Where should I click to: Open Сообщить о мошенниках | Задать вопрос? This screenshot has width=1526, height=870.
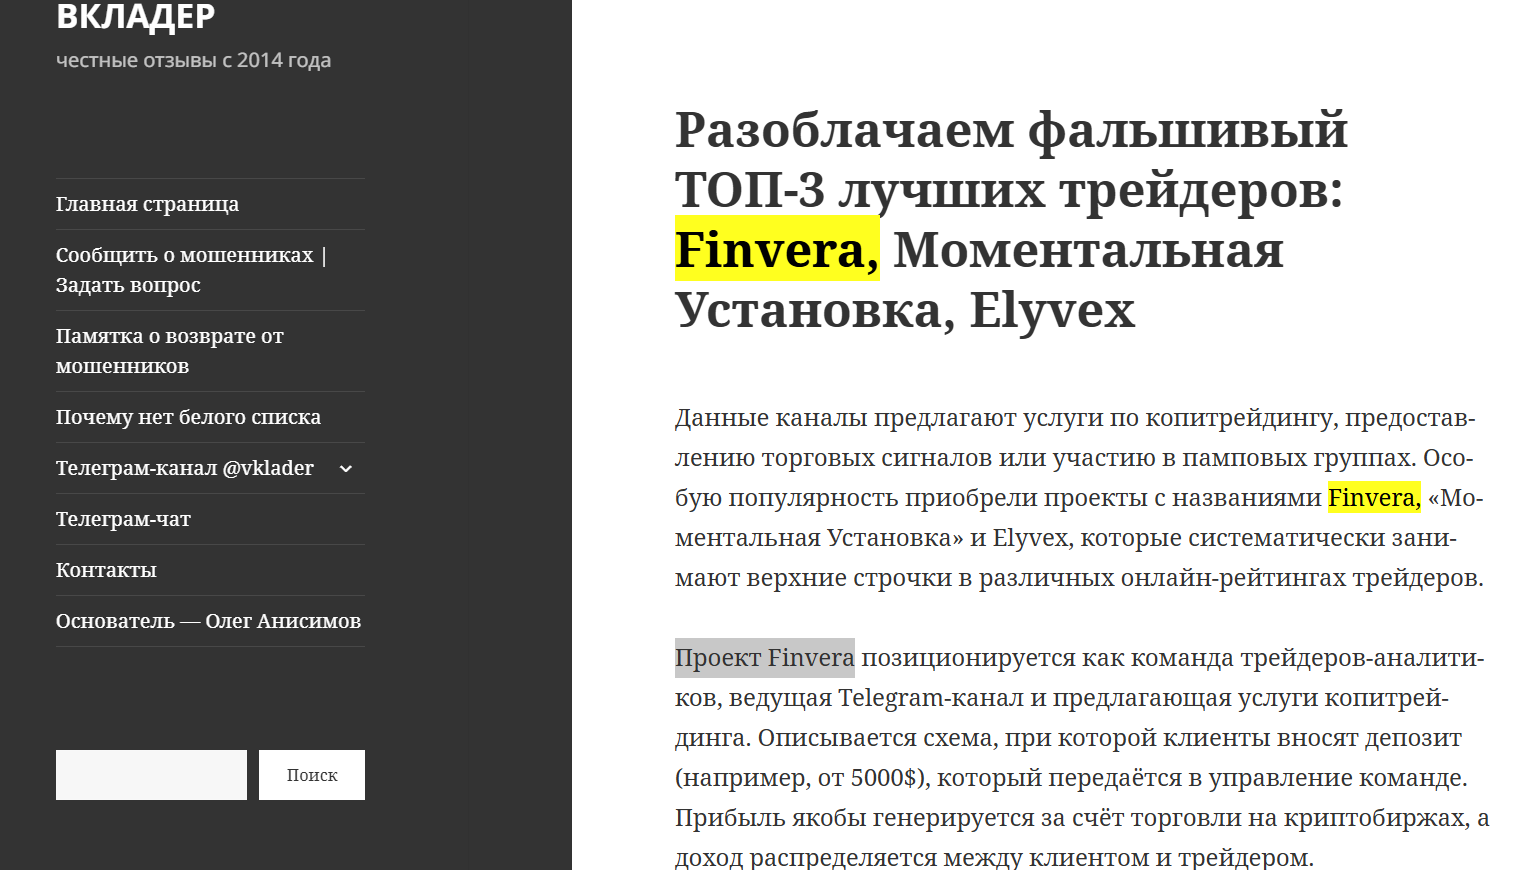coord(191,270)
